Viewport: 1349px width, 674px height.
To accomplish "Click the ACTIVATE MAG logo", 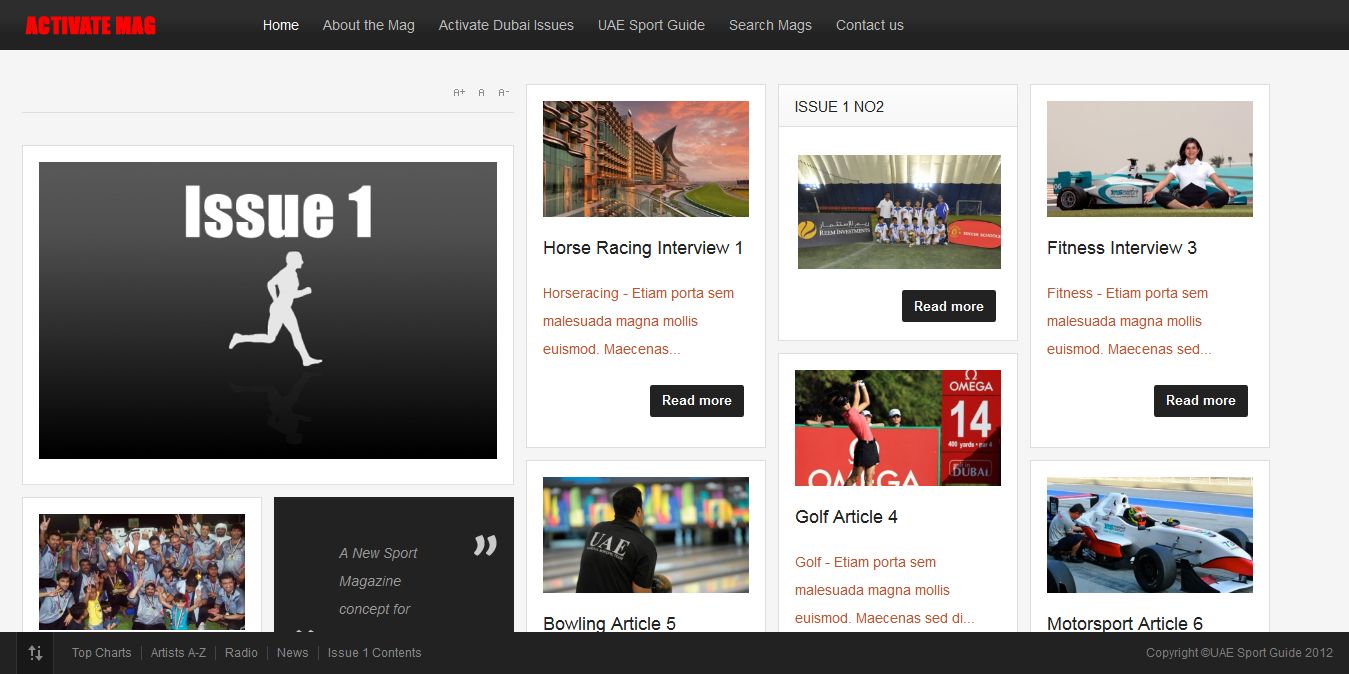I will pos(90,25).
